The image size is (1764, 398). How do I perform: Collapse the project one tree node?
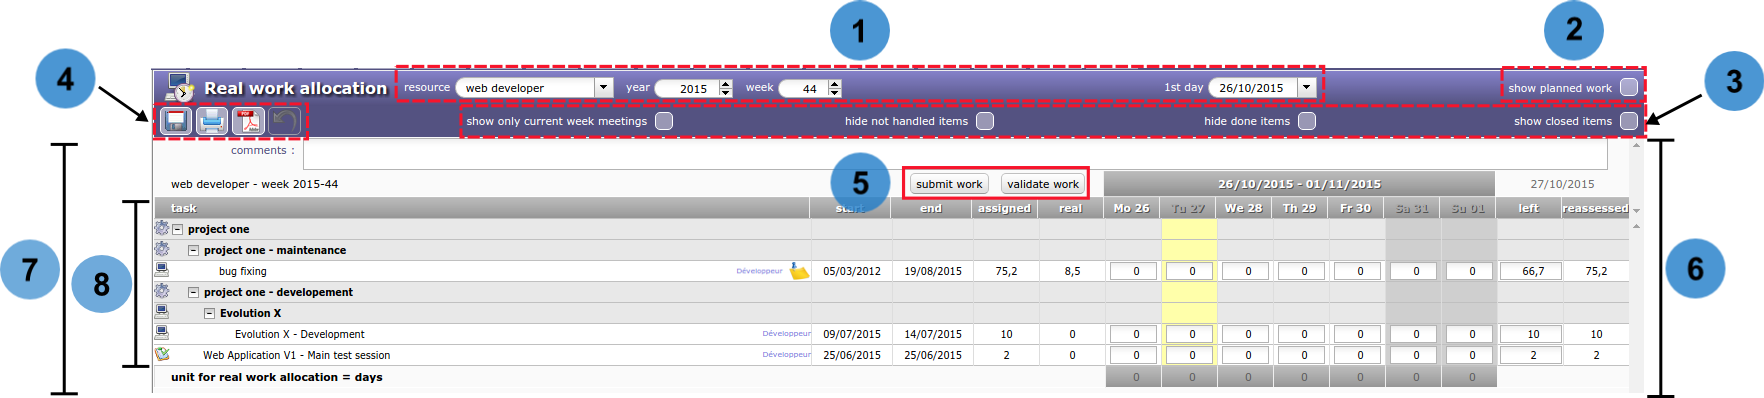(178, 229)
